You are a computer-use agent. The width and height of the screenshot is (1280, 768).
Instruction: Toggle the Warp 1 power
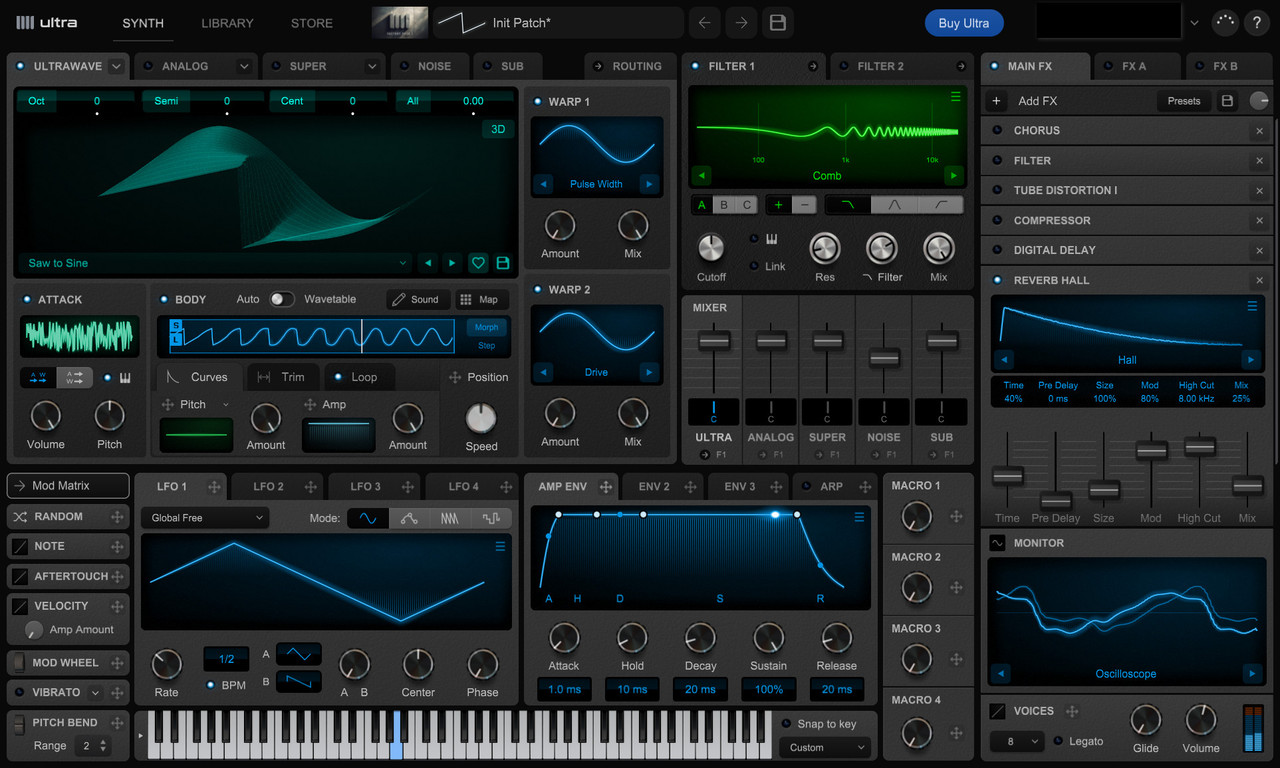click(x=538, y=102)
